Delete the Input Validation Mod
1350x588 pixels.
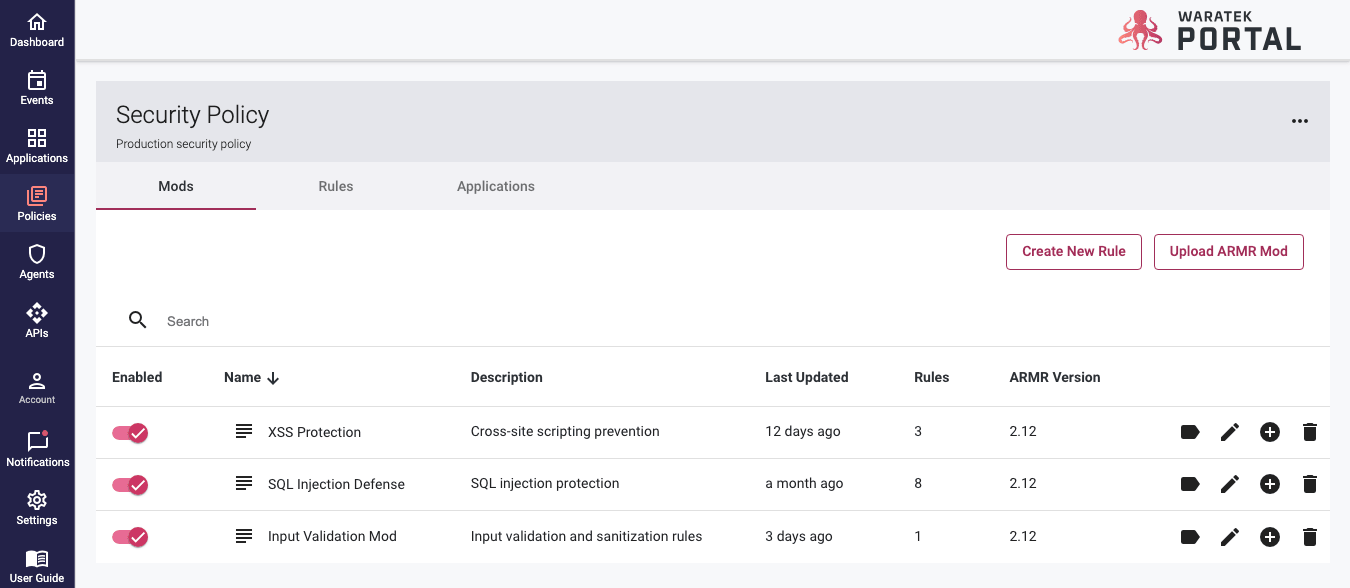pos(1309,537)
